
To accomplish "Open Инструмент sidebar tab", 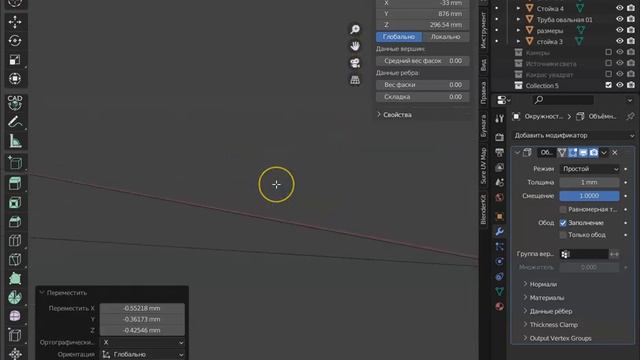I will tap(484, 30).
